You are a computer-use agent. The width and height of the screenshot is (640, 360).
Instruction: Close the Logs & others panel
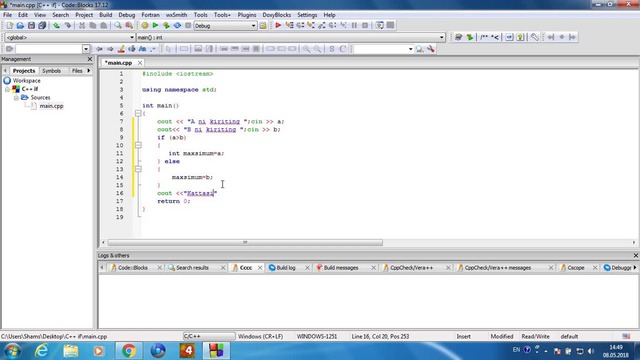(636, 256)
